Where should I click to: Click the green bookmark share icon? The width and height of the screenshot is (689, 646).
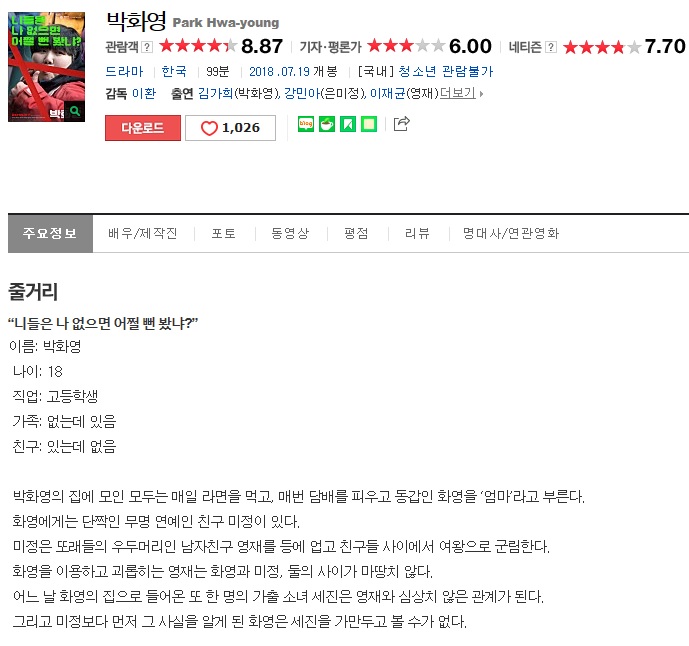[x=348, y=124]
